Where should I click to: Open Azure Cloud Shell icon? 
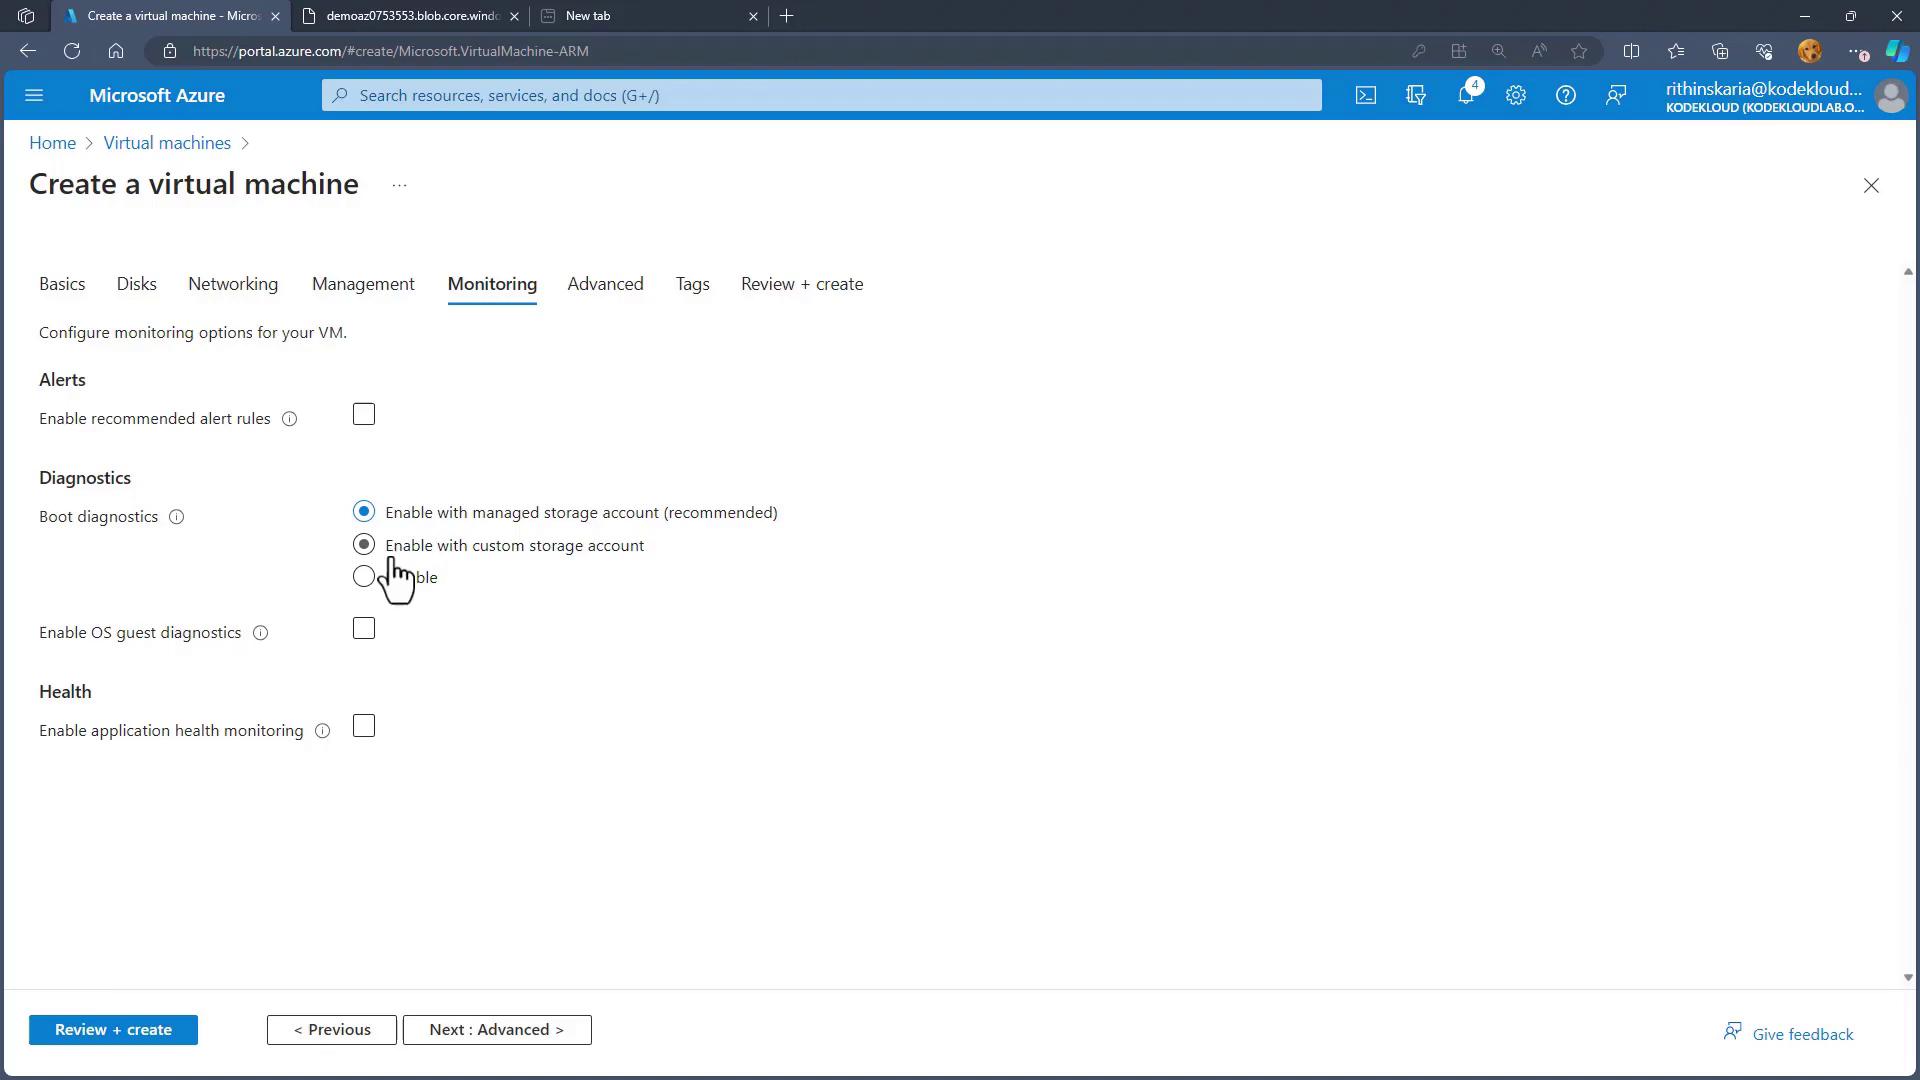(x=1365, y=95)
